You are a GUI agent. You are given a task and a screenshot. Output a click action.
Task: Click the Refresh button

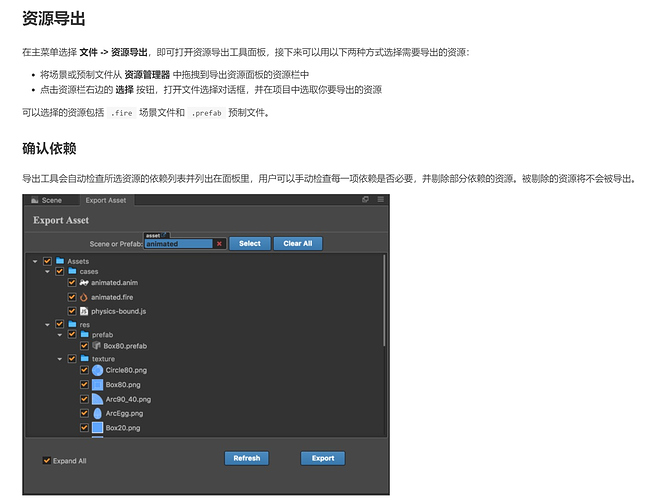(x=246, y=458)
